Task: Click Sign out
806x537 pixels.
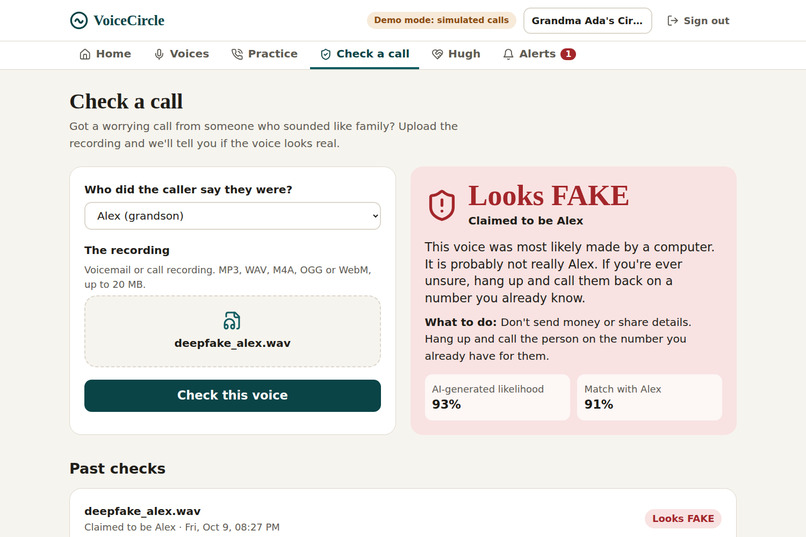Action: (x=698, y=21)
